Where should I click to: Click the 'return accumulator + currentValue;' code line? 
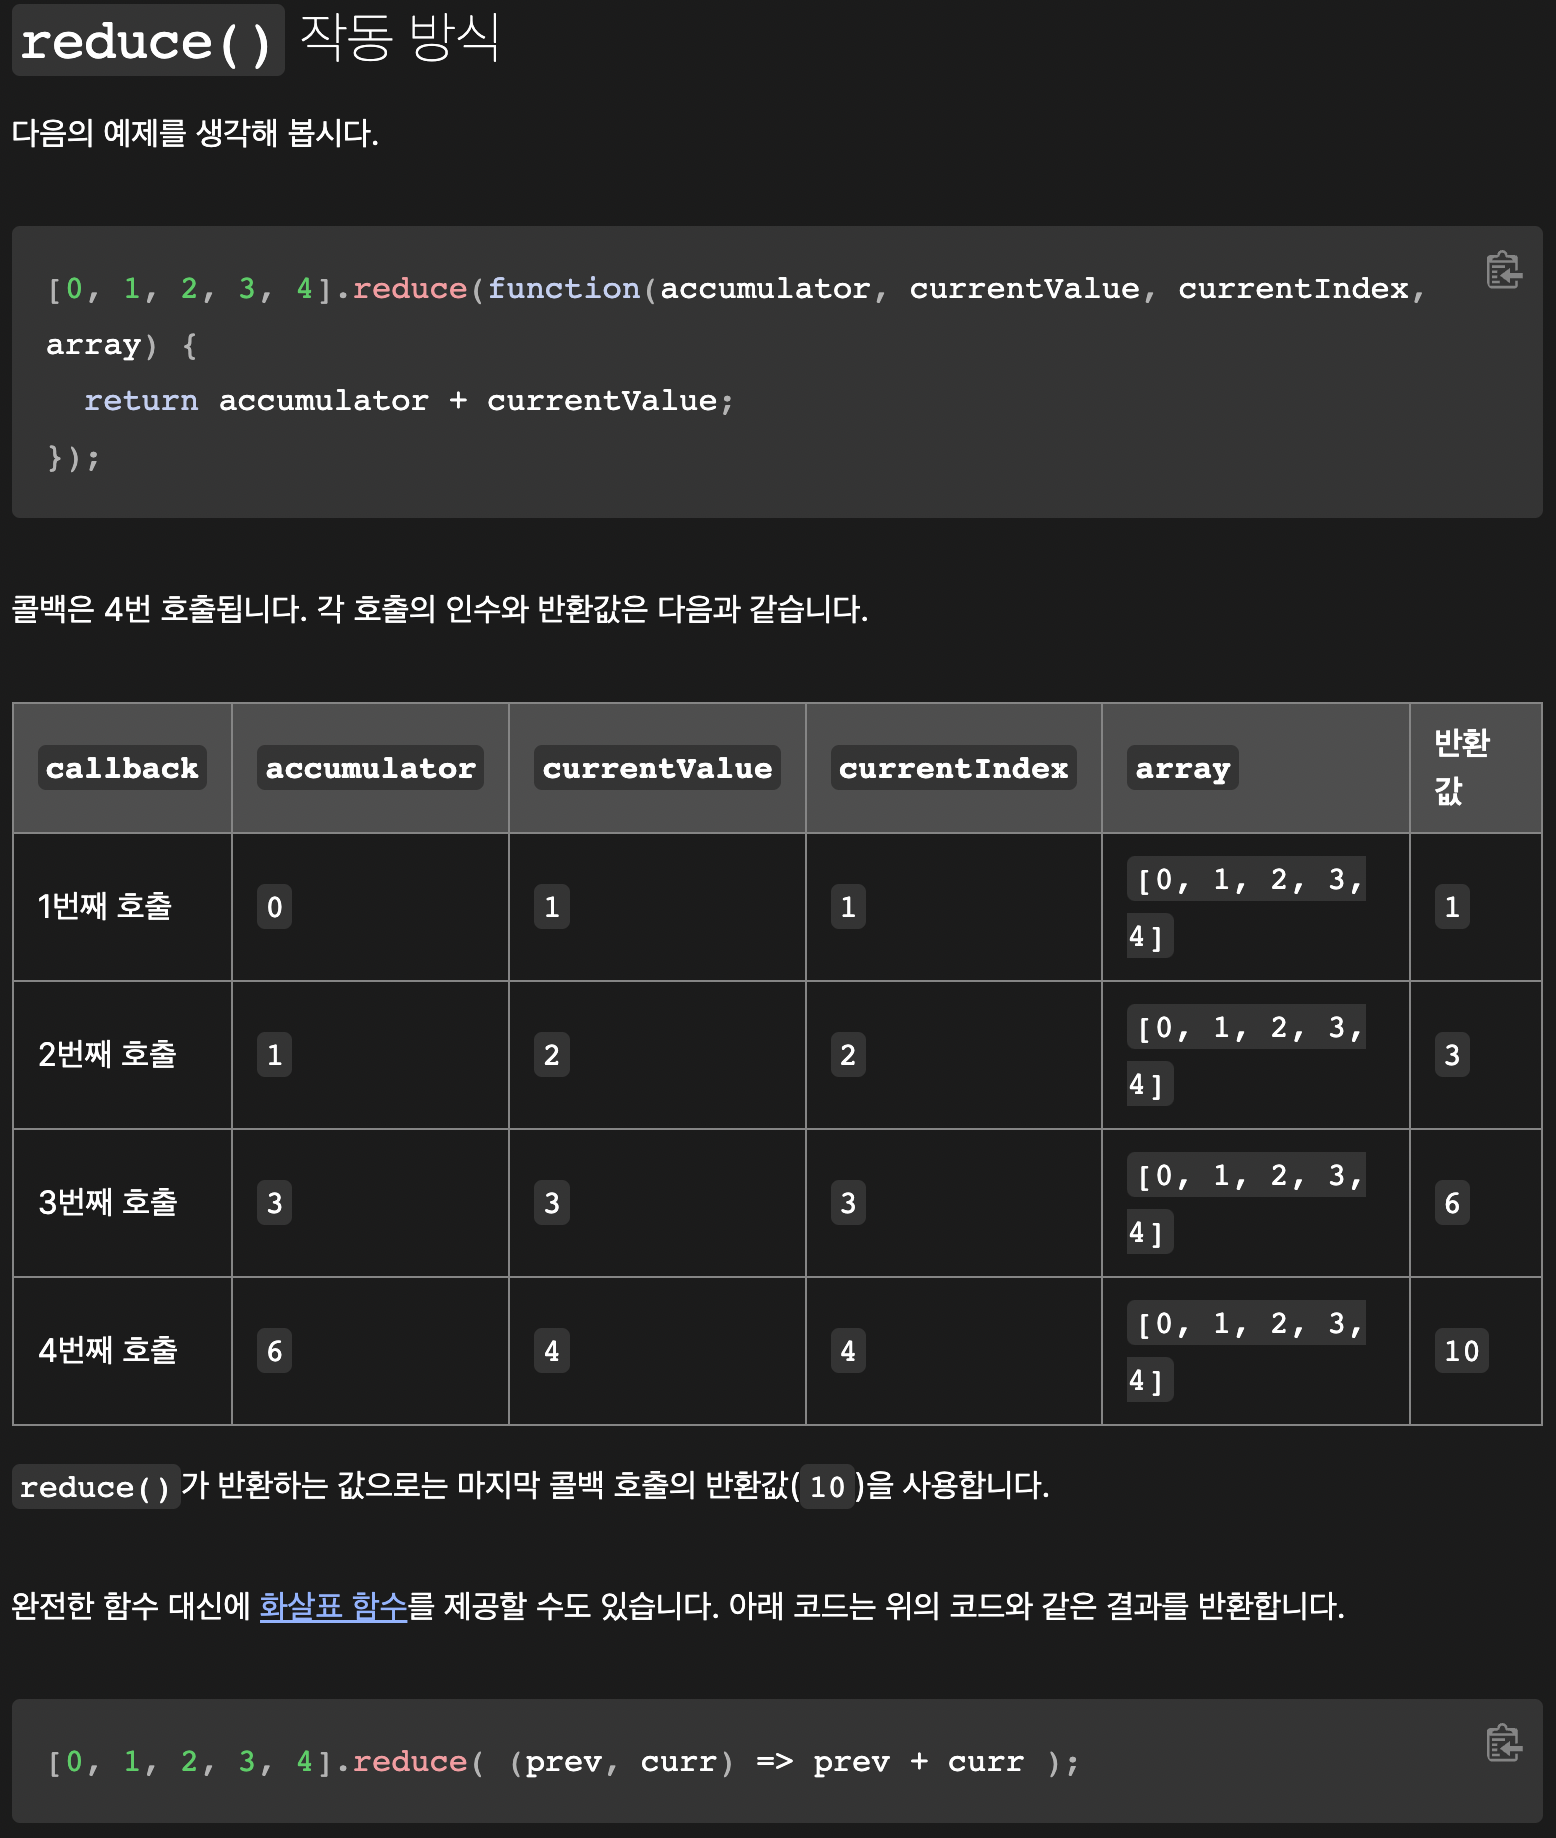[x=408, y=401]
